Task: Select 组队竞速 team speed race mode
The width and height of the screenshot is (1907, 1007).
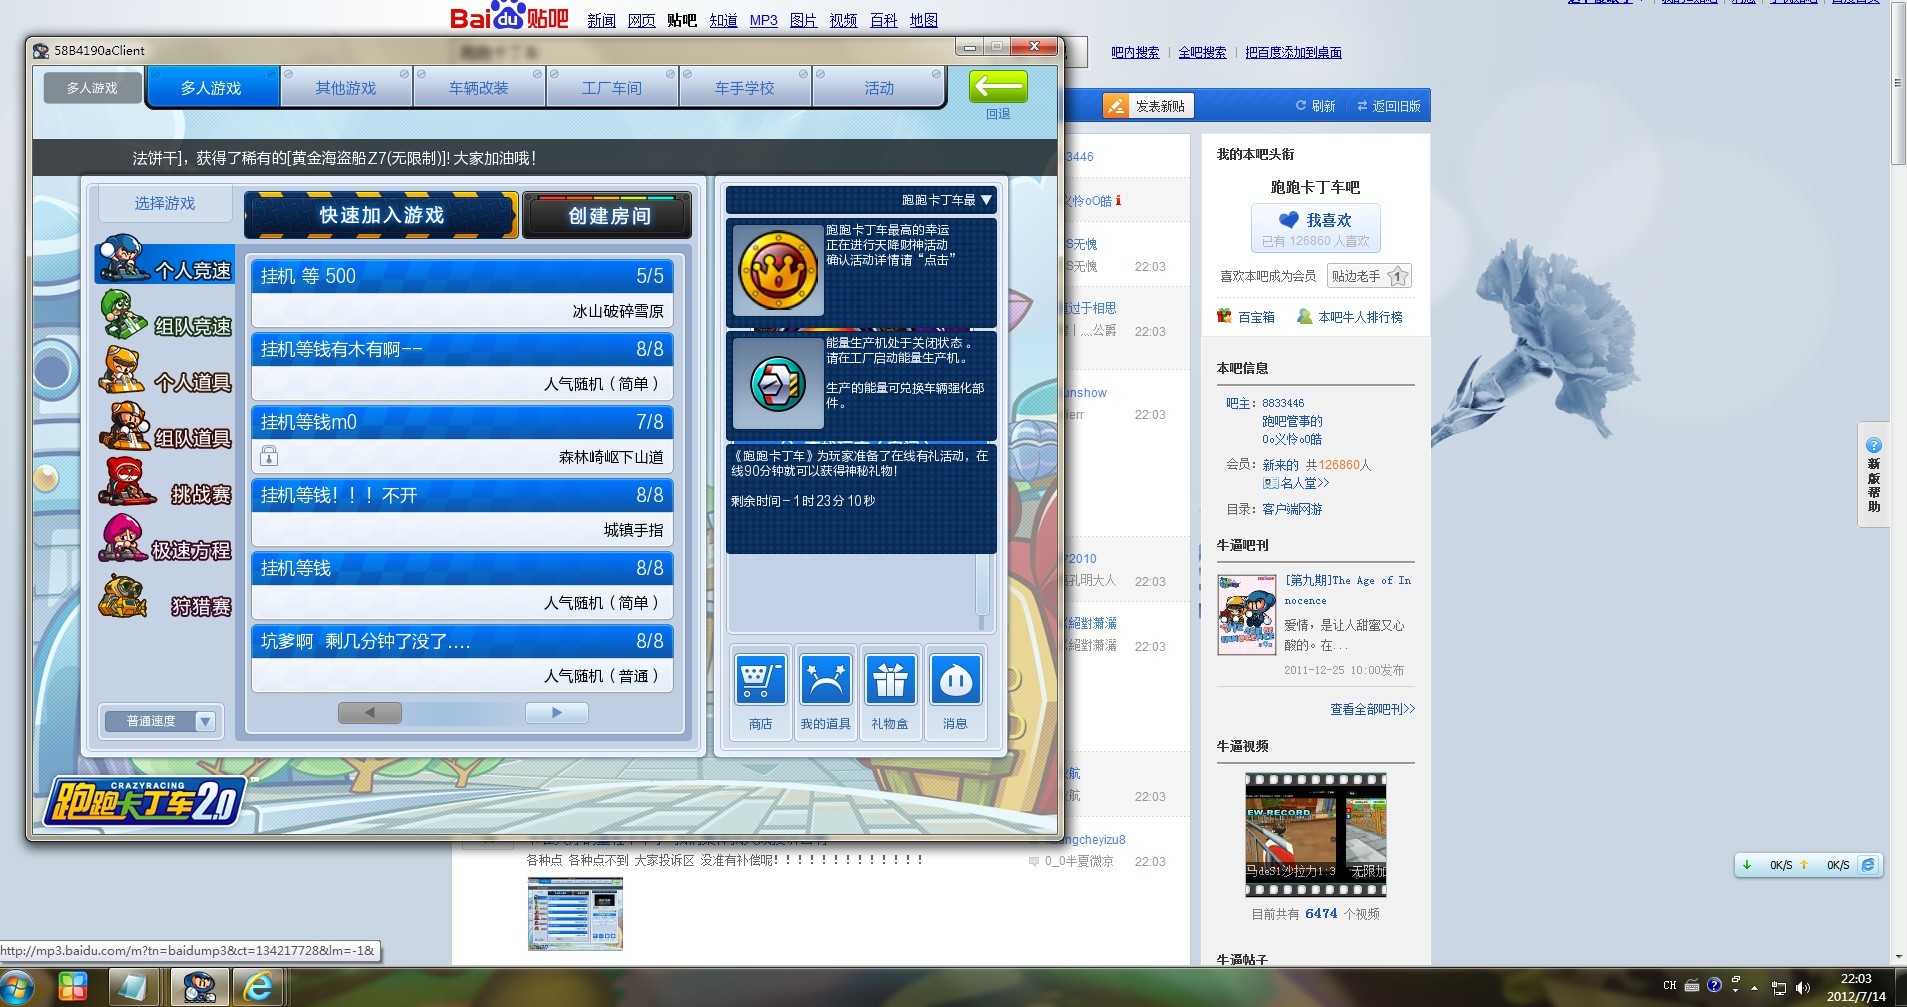Action: [166, 317]
